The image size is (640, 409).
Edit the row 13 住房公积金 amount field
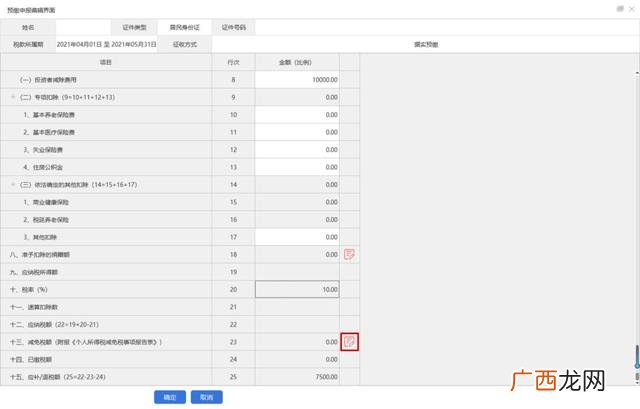click(x=297, y=167)
